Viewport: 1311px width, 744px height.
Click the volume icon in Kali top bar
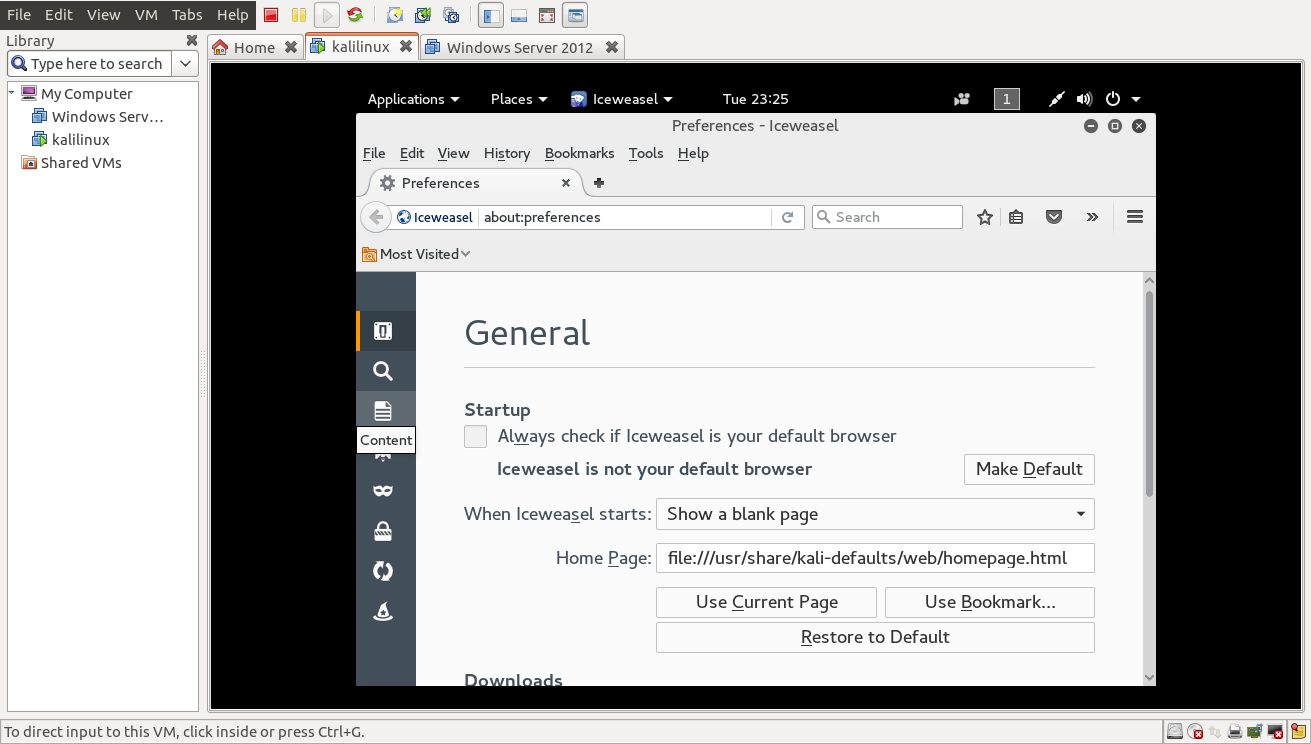1084,99
